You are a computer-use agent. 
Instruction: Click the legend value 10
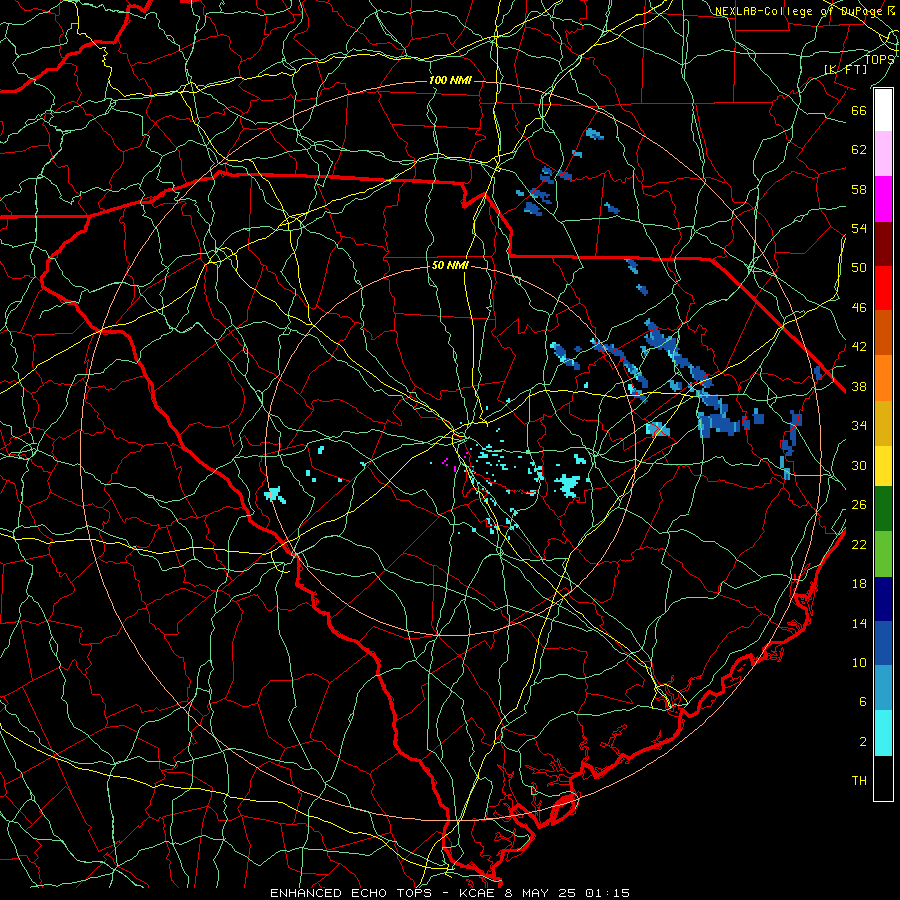(x=859, y=663)
